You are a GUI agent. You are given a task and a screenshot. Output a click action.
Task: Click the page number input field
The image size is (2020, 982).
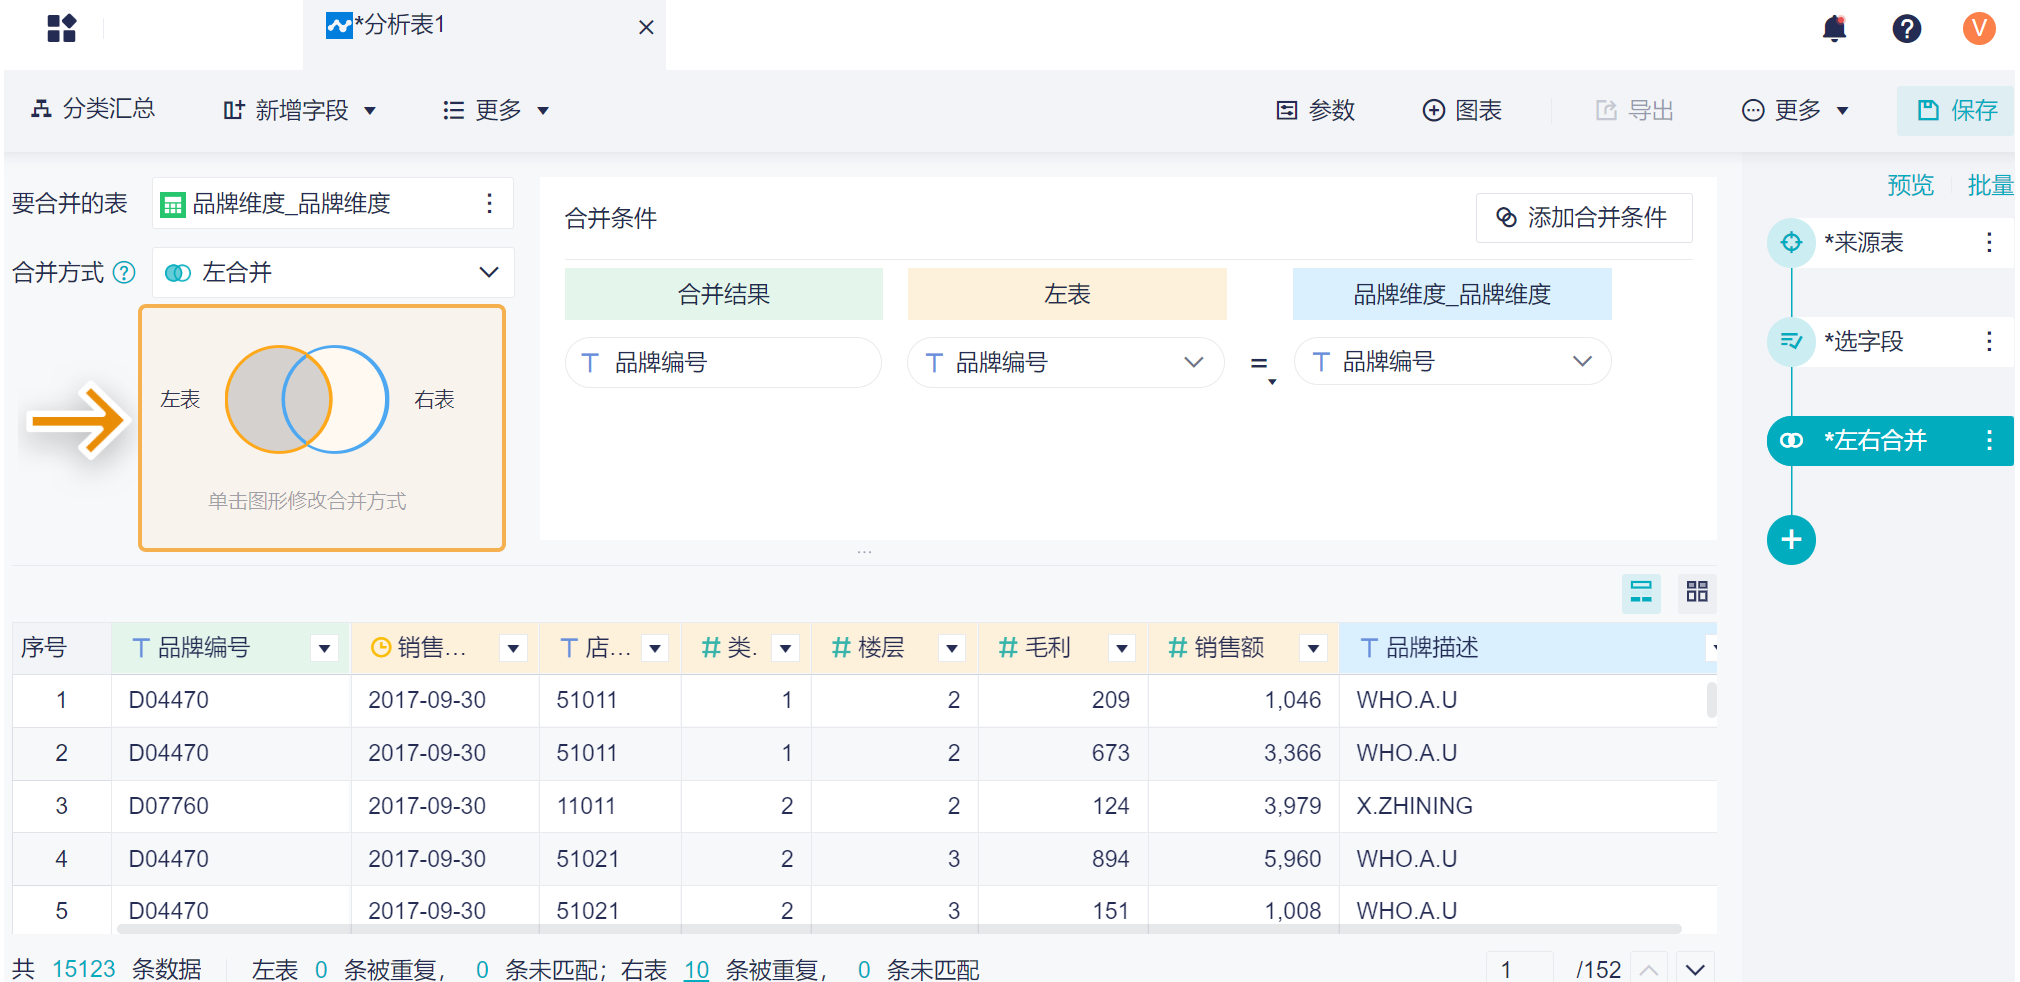[x=1517, y=968]
